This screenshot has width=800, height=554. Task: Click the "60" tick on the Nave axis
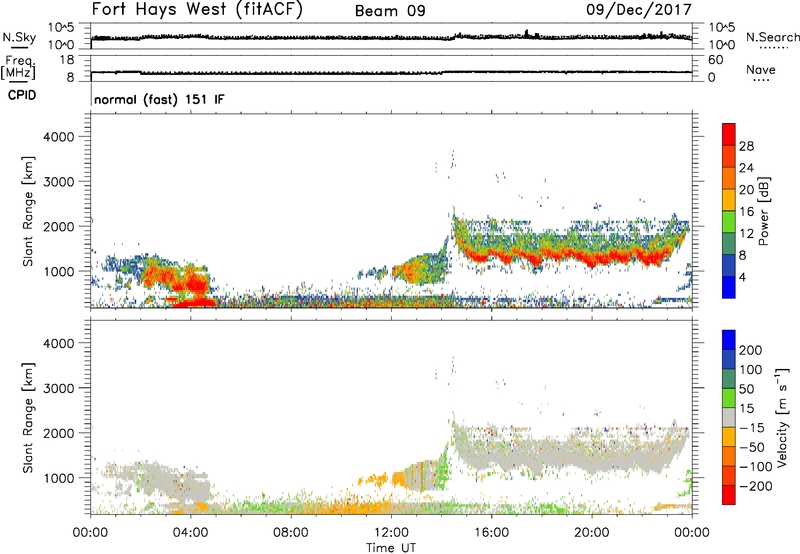[715, 60]
